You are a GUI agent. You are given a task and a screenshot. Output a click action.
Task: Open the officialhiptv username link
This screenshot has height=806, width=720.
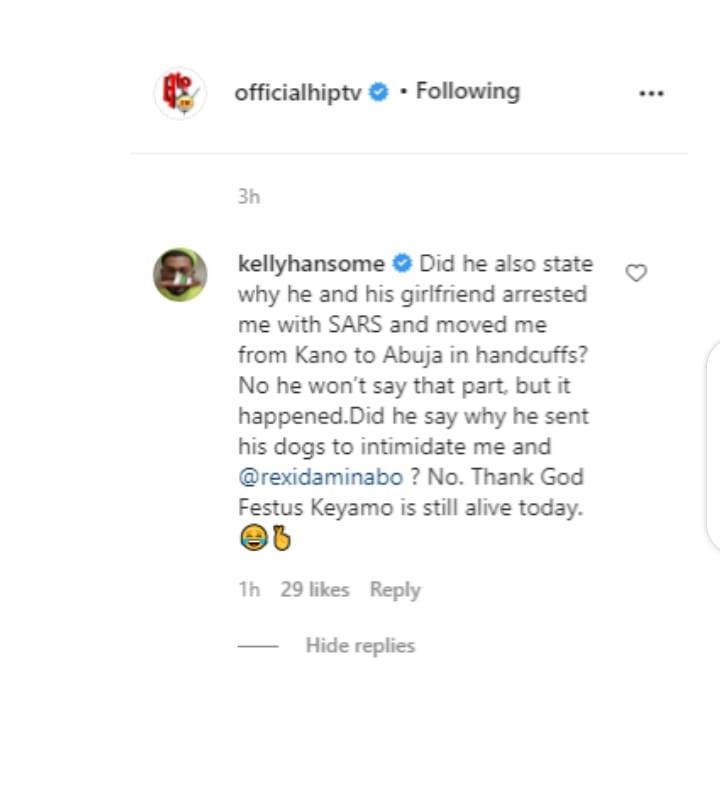(297, 93)
